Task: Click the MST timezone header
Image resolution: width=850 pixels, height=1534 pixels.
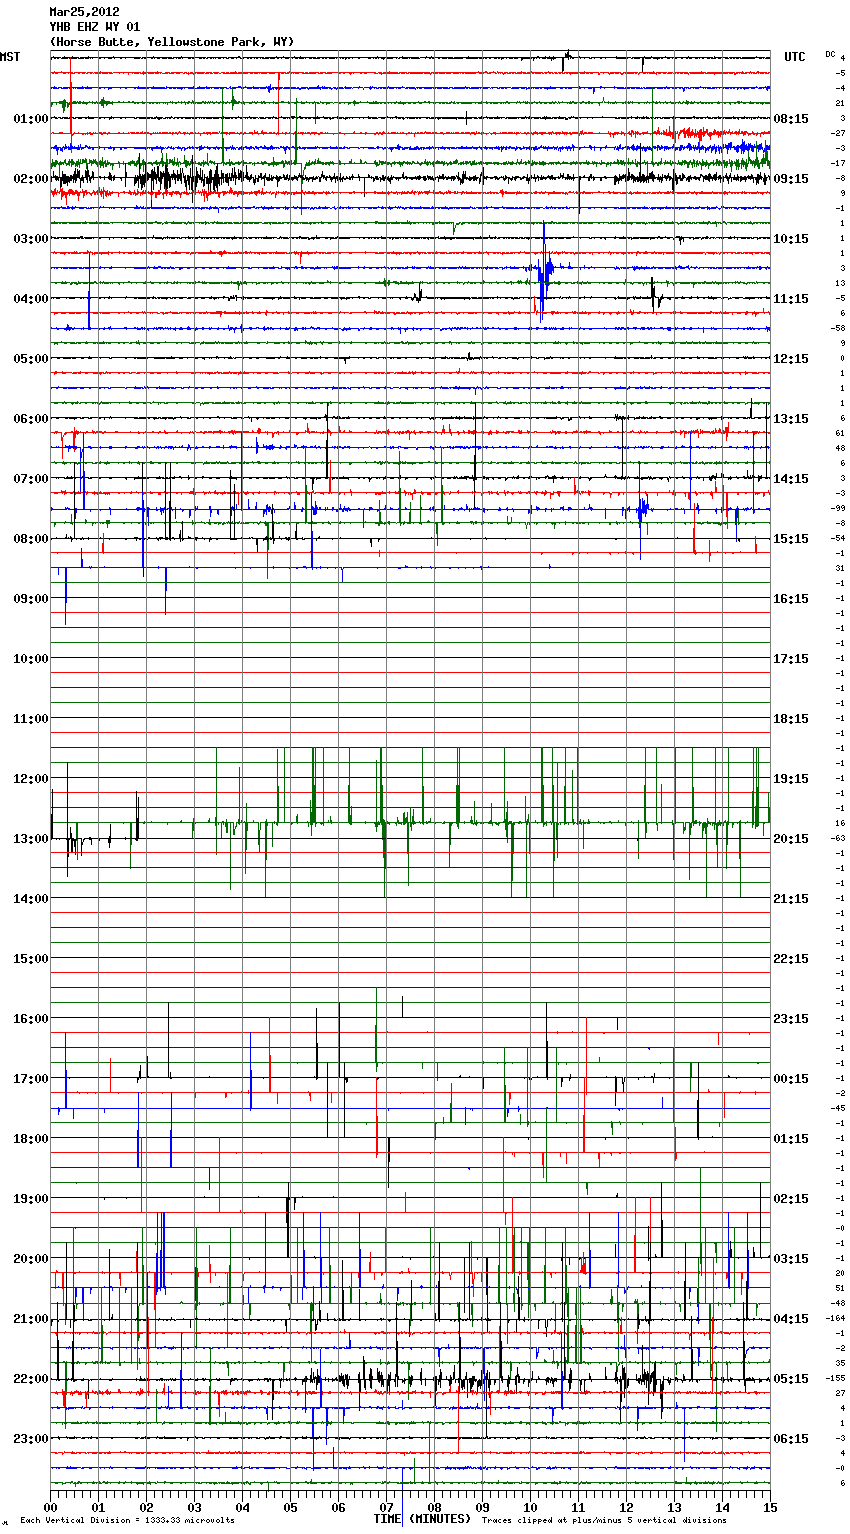Action: 10,57
